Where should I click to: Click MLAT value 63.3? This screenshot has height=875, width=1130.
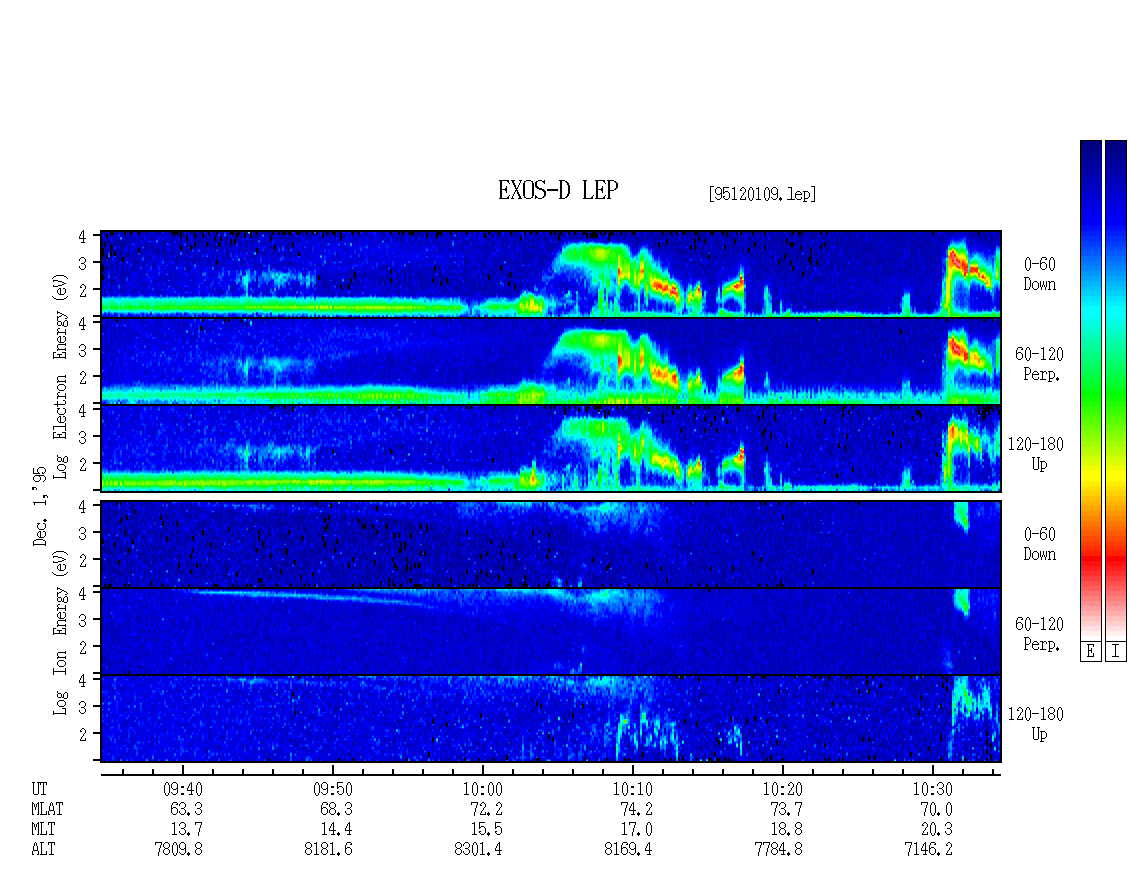coord(187,809)
